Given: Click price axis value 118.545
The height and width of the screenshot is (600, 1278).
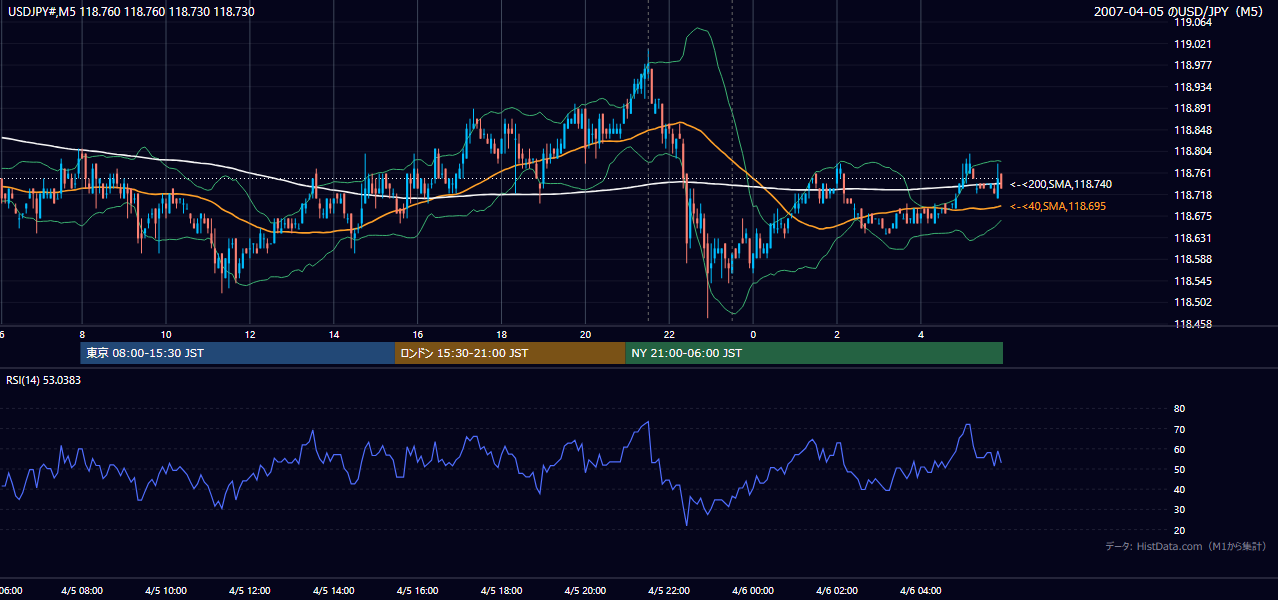Looking at the screenshot, I should [1193, 281].
